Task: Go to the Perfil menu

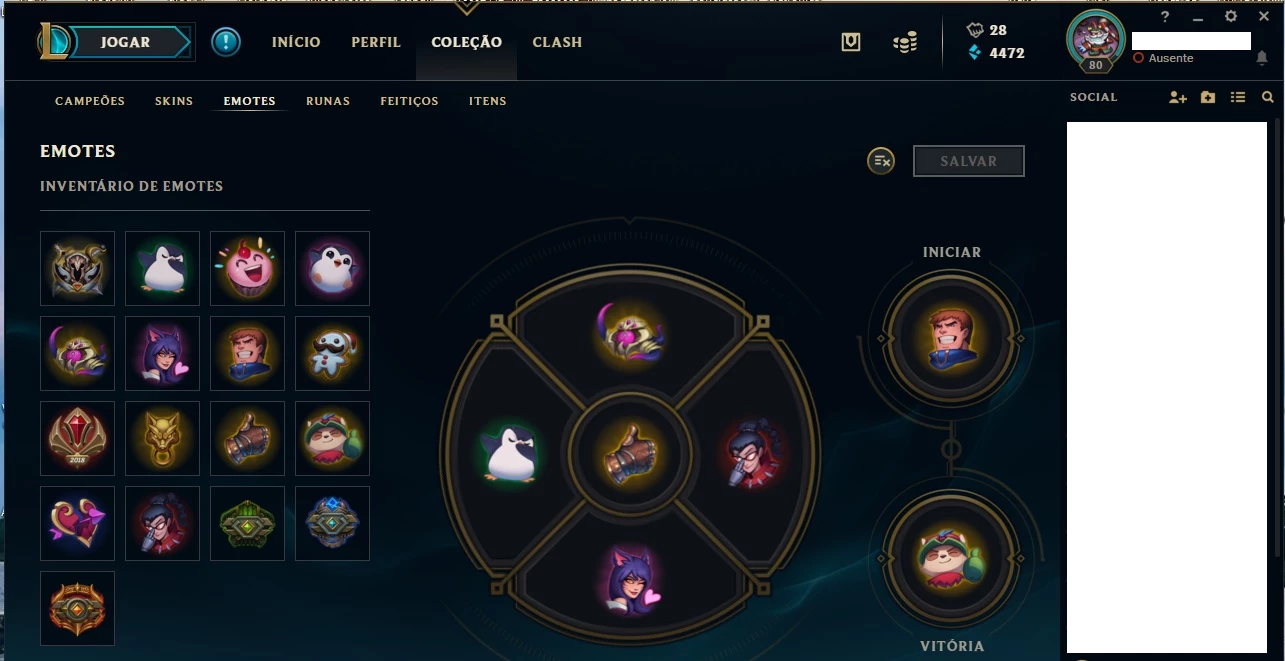Action: click(376, 42)
